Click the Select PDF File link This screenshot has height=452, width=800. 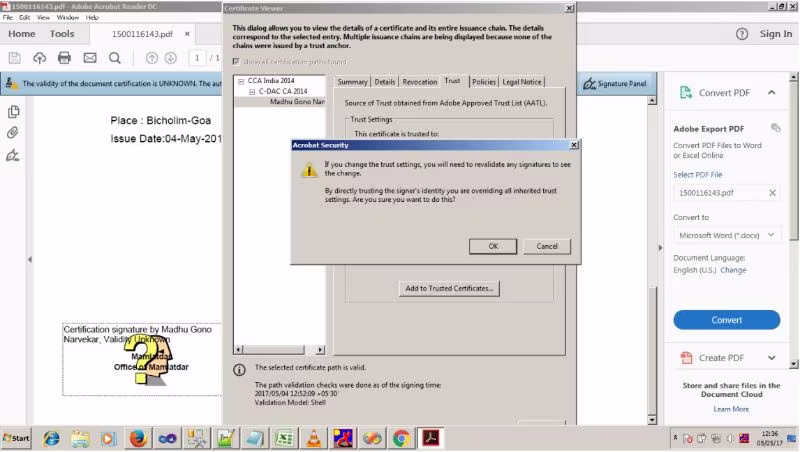point(697,174)
